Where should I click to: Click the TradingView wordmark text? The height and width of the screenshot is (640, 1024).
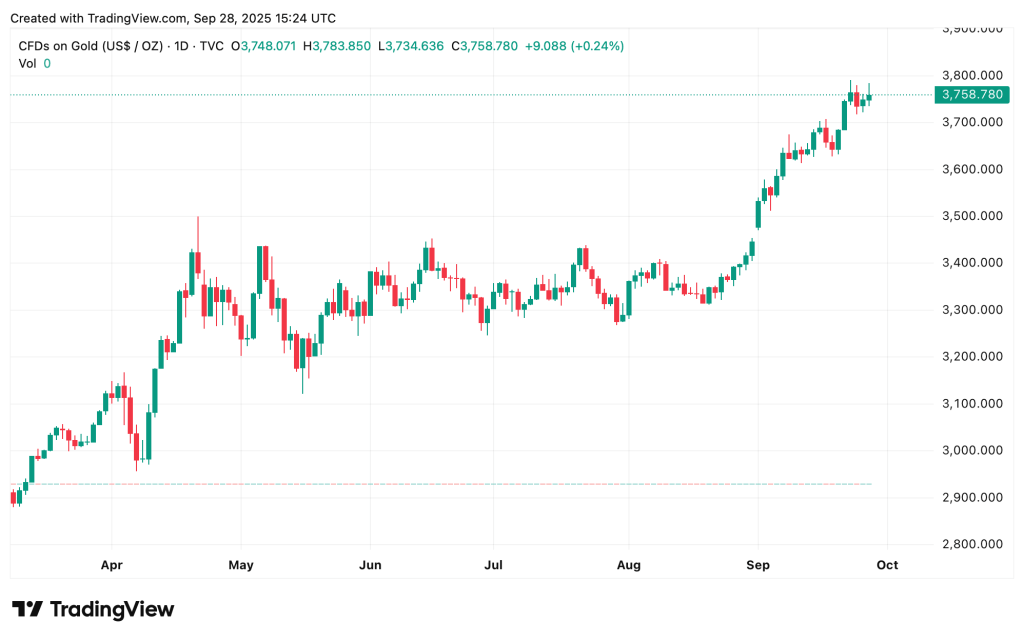(111, 609)
